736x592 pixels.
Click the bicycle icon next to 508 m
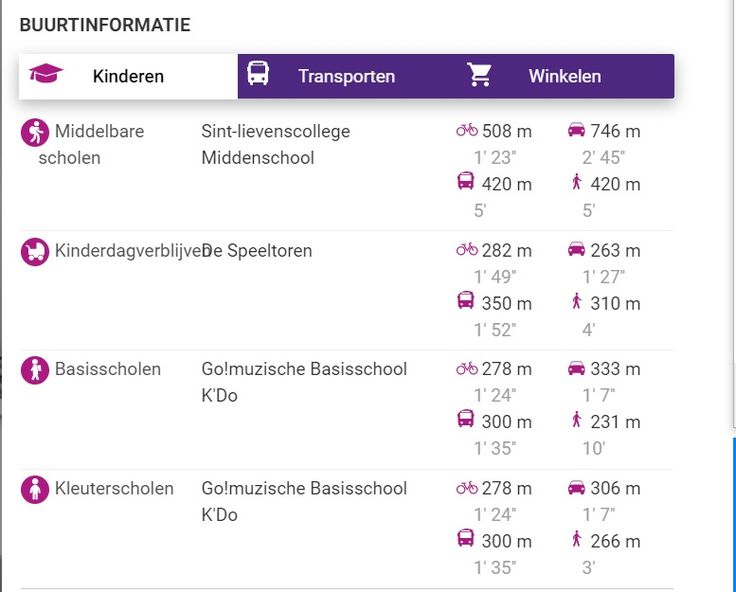[467, 130]
